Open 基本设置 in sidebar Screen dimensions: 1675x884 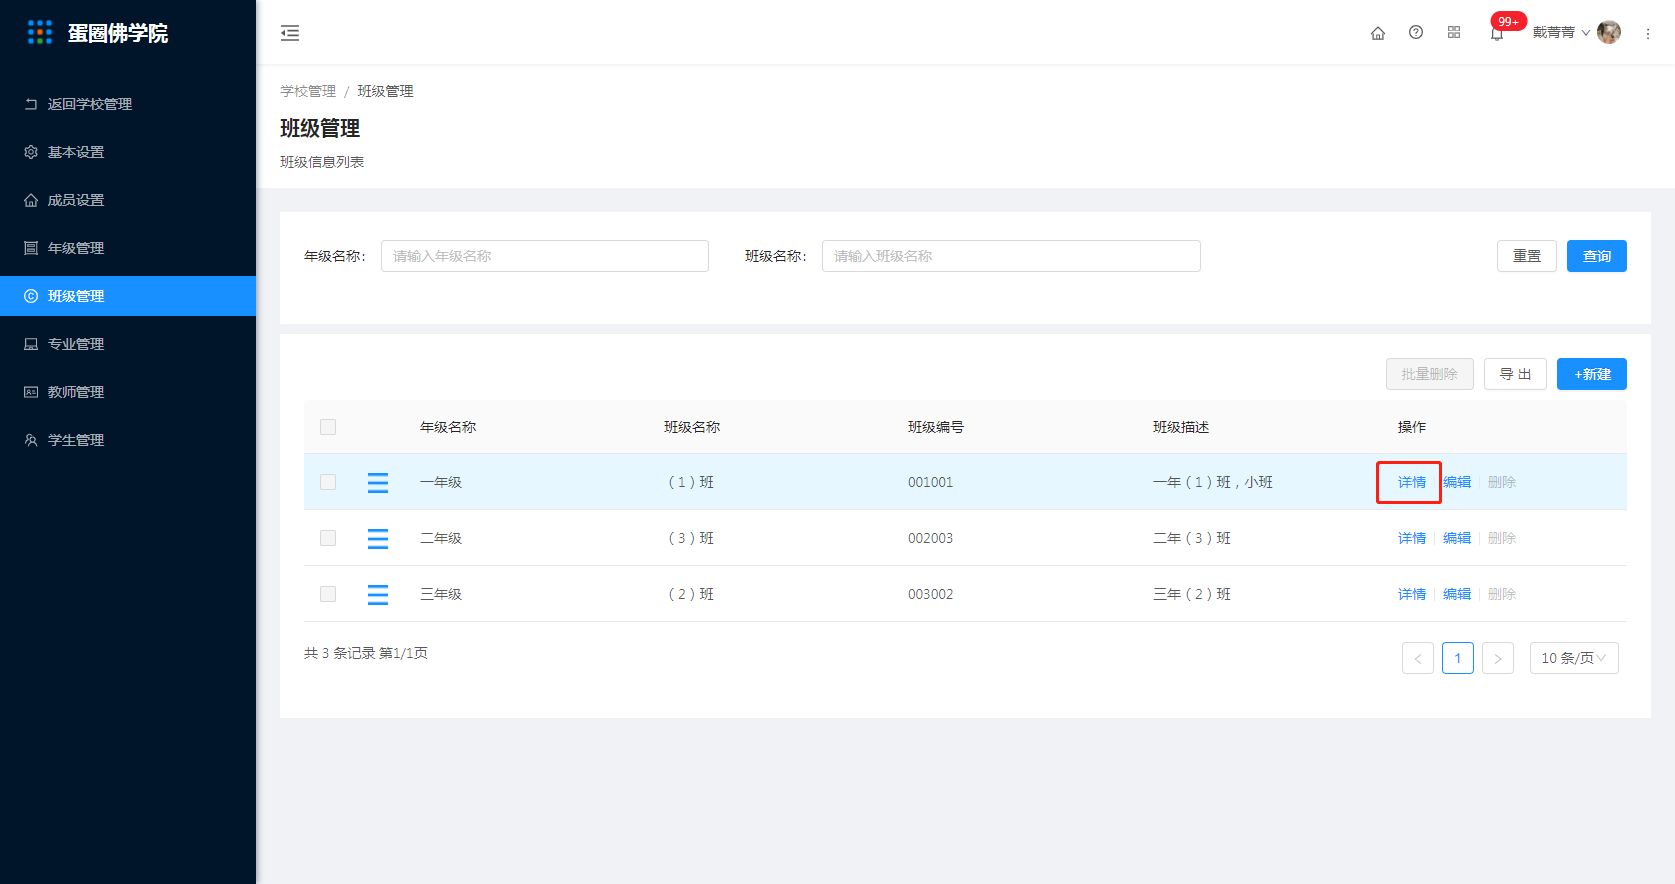pos(128,152)
